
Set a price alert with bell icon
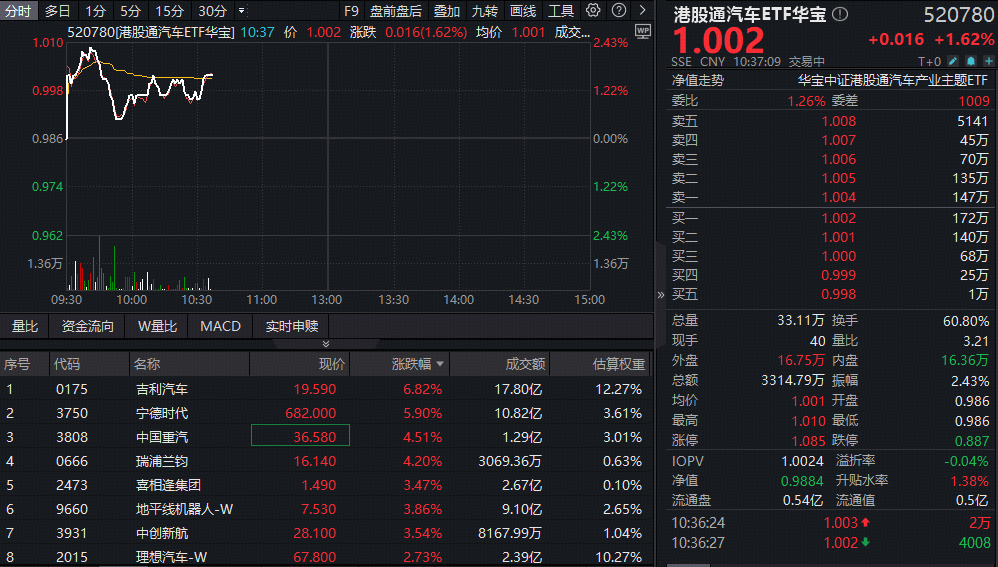(x=971, y=61)
